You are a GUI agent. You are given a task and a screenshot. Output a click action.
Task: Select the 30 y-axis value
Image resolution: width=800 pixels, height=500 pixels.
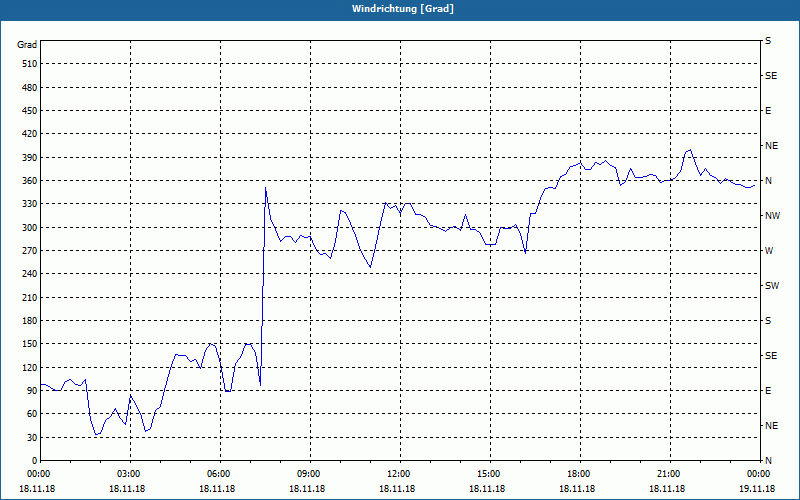coord(32,438)
